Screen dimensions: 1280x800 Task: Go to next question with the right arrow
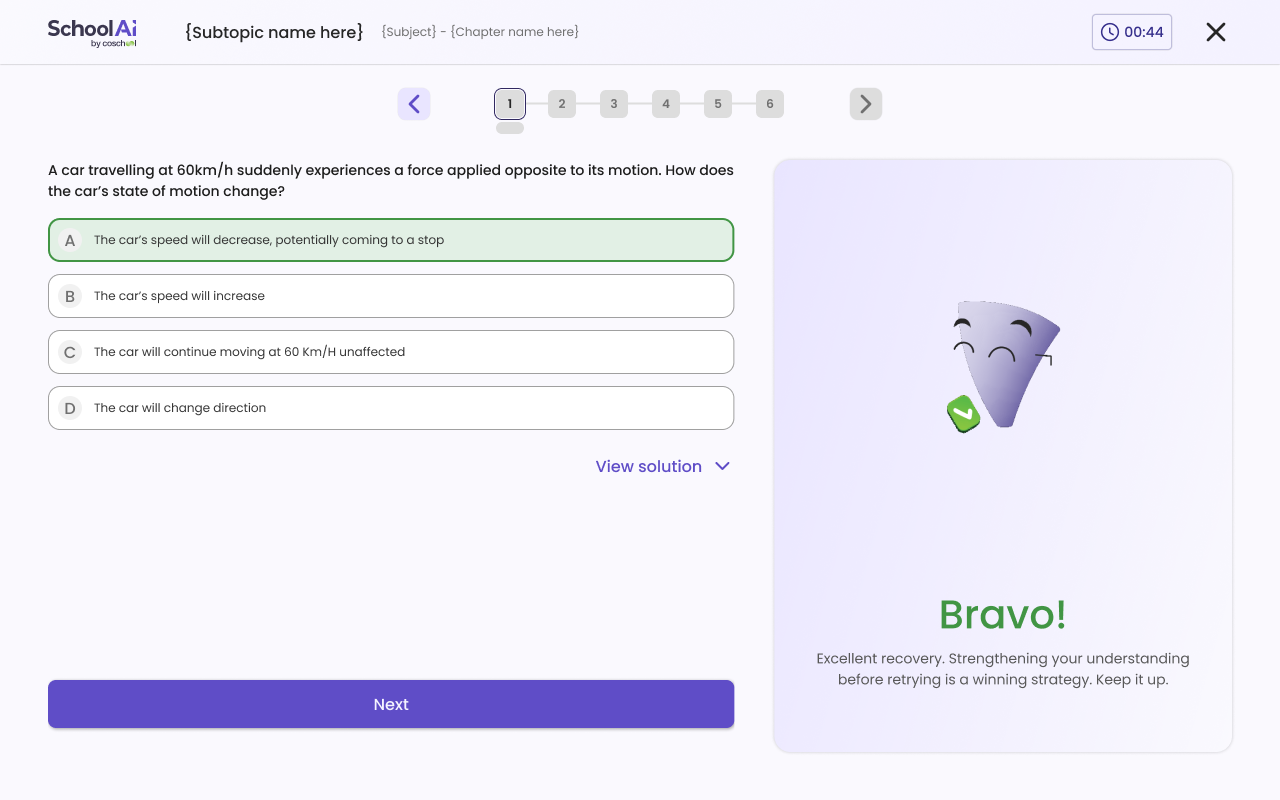point(866,104)
